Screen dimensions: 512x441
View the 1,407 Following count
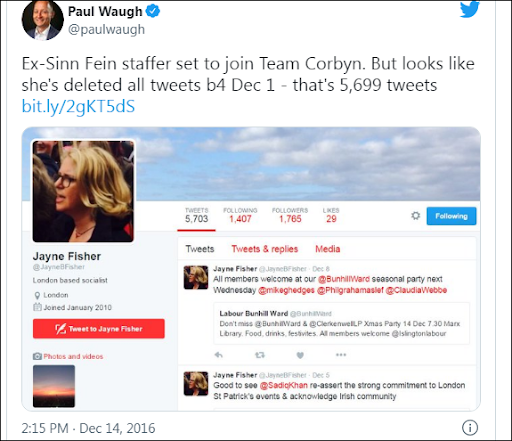[x=240, y=215]
